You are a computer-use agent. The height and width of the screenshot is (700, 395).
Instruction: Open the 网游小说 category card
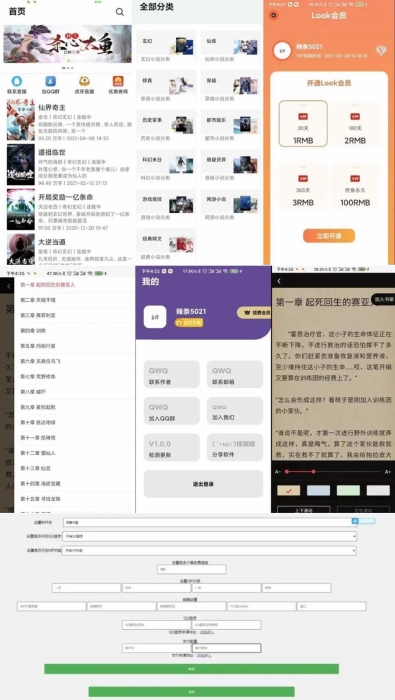pyautogui.click(x=231, y=205)
